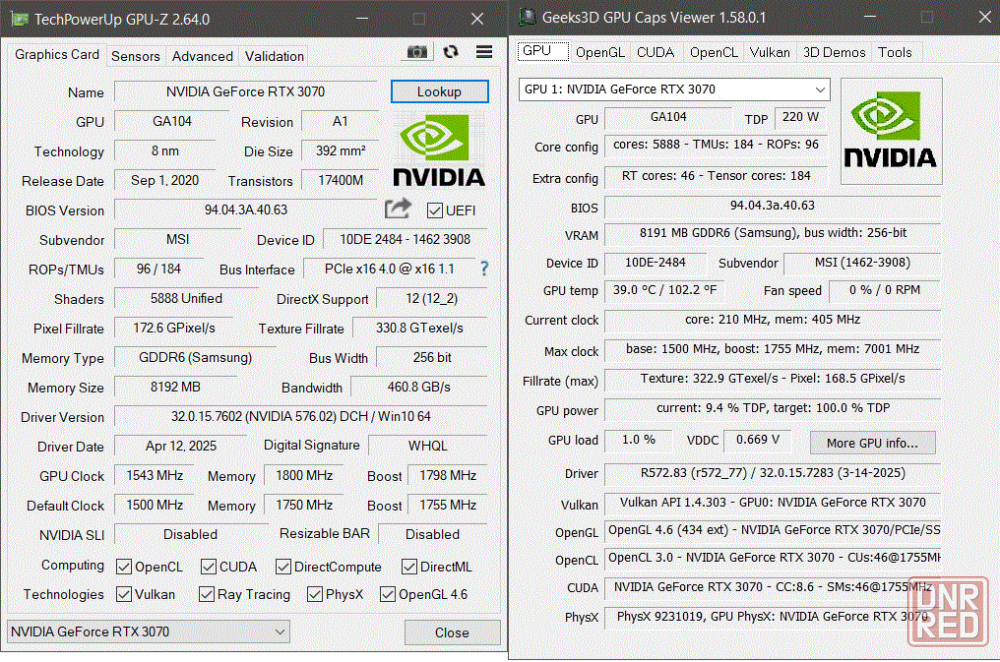1000x662 pixels.
Task: Click the Bandwidth value 460.8 GB/s
Action: coord(419,387)
